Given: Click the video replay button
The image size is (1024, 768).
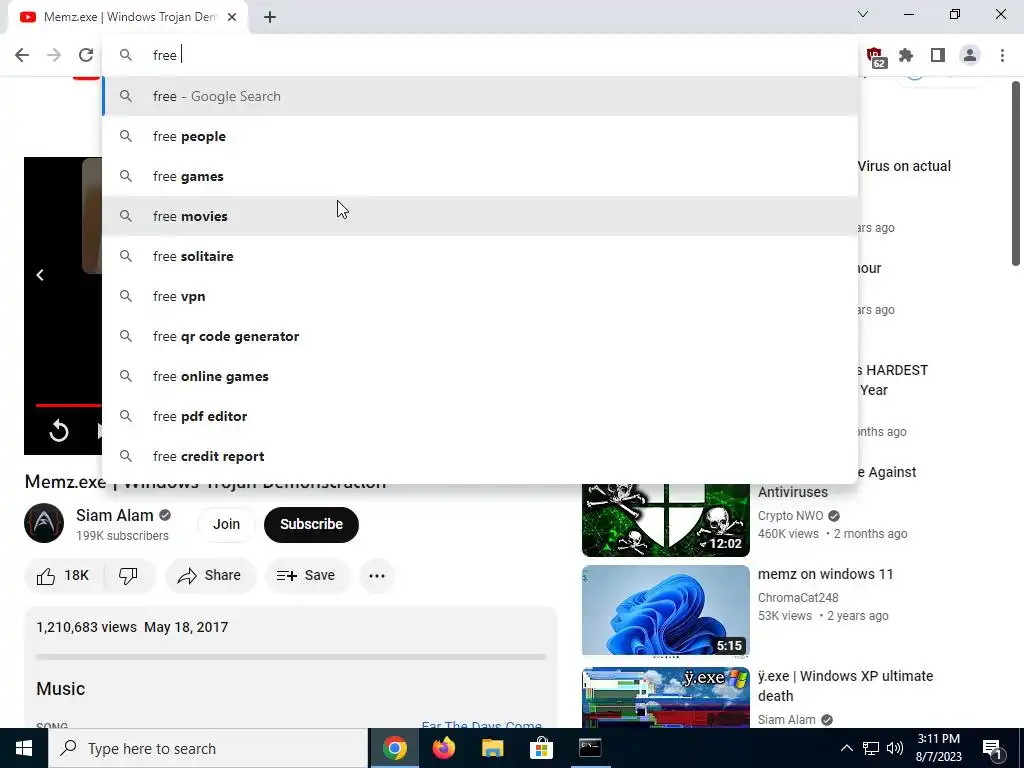Looking at the screenshot, I should [x=59, y=431].
